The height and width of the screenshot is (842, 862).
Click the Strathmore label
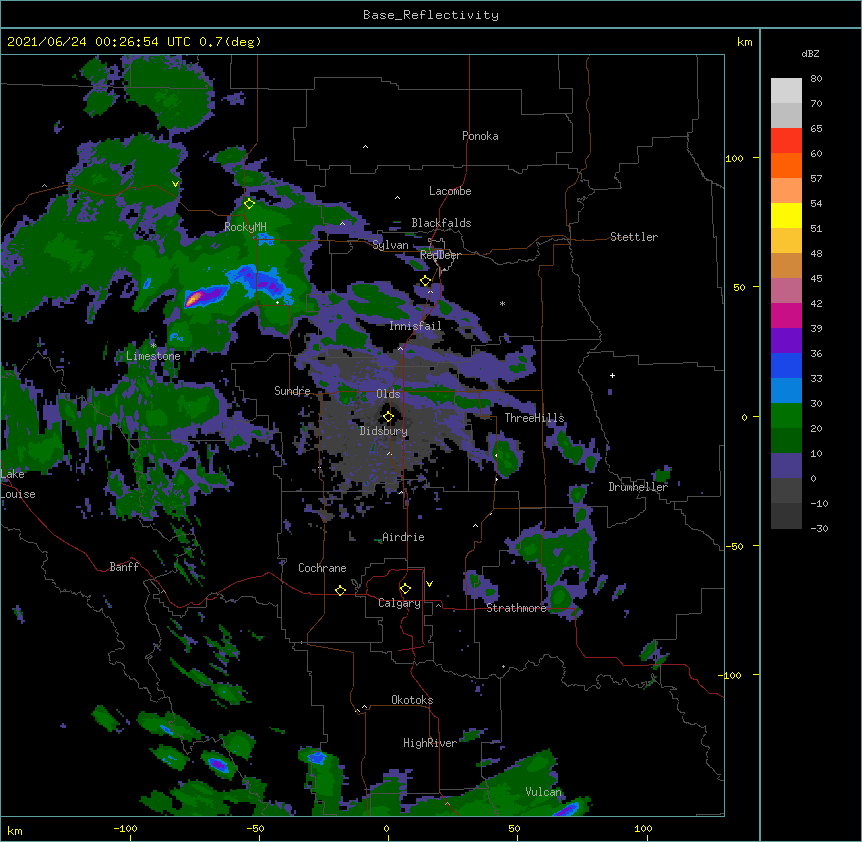tap(516, 608)
